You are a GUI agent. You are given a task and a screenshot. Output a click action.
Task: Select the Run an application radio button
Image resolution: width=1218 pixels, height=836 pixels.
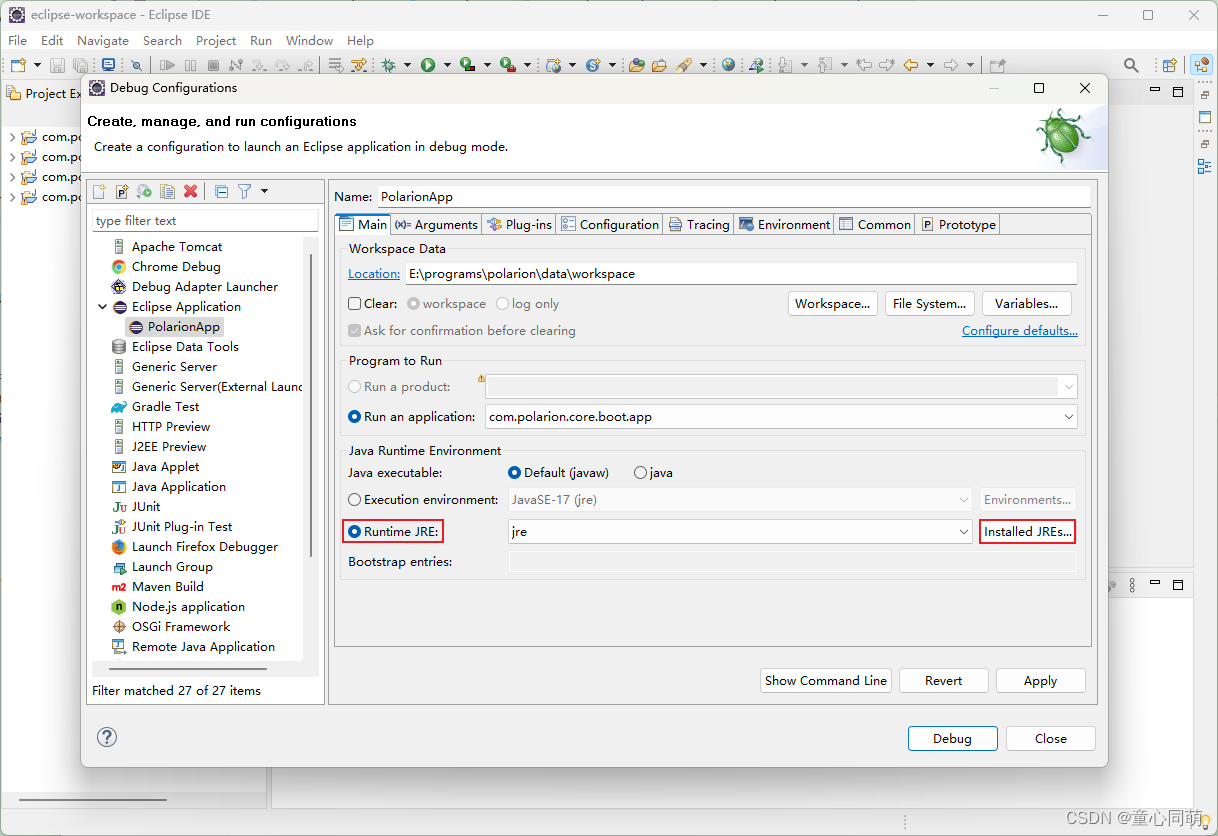click(354, 416)
